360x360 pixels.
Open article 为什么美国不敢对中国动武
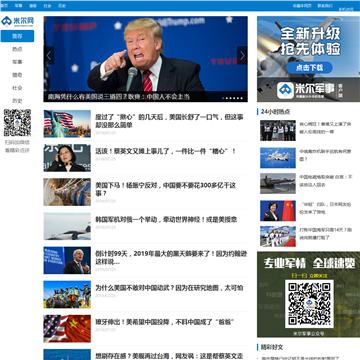click(169, 288)
